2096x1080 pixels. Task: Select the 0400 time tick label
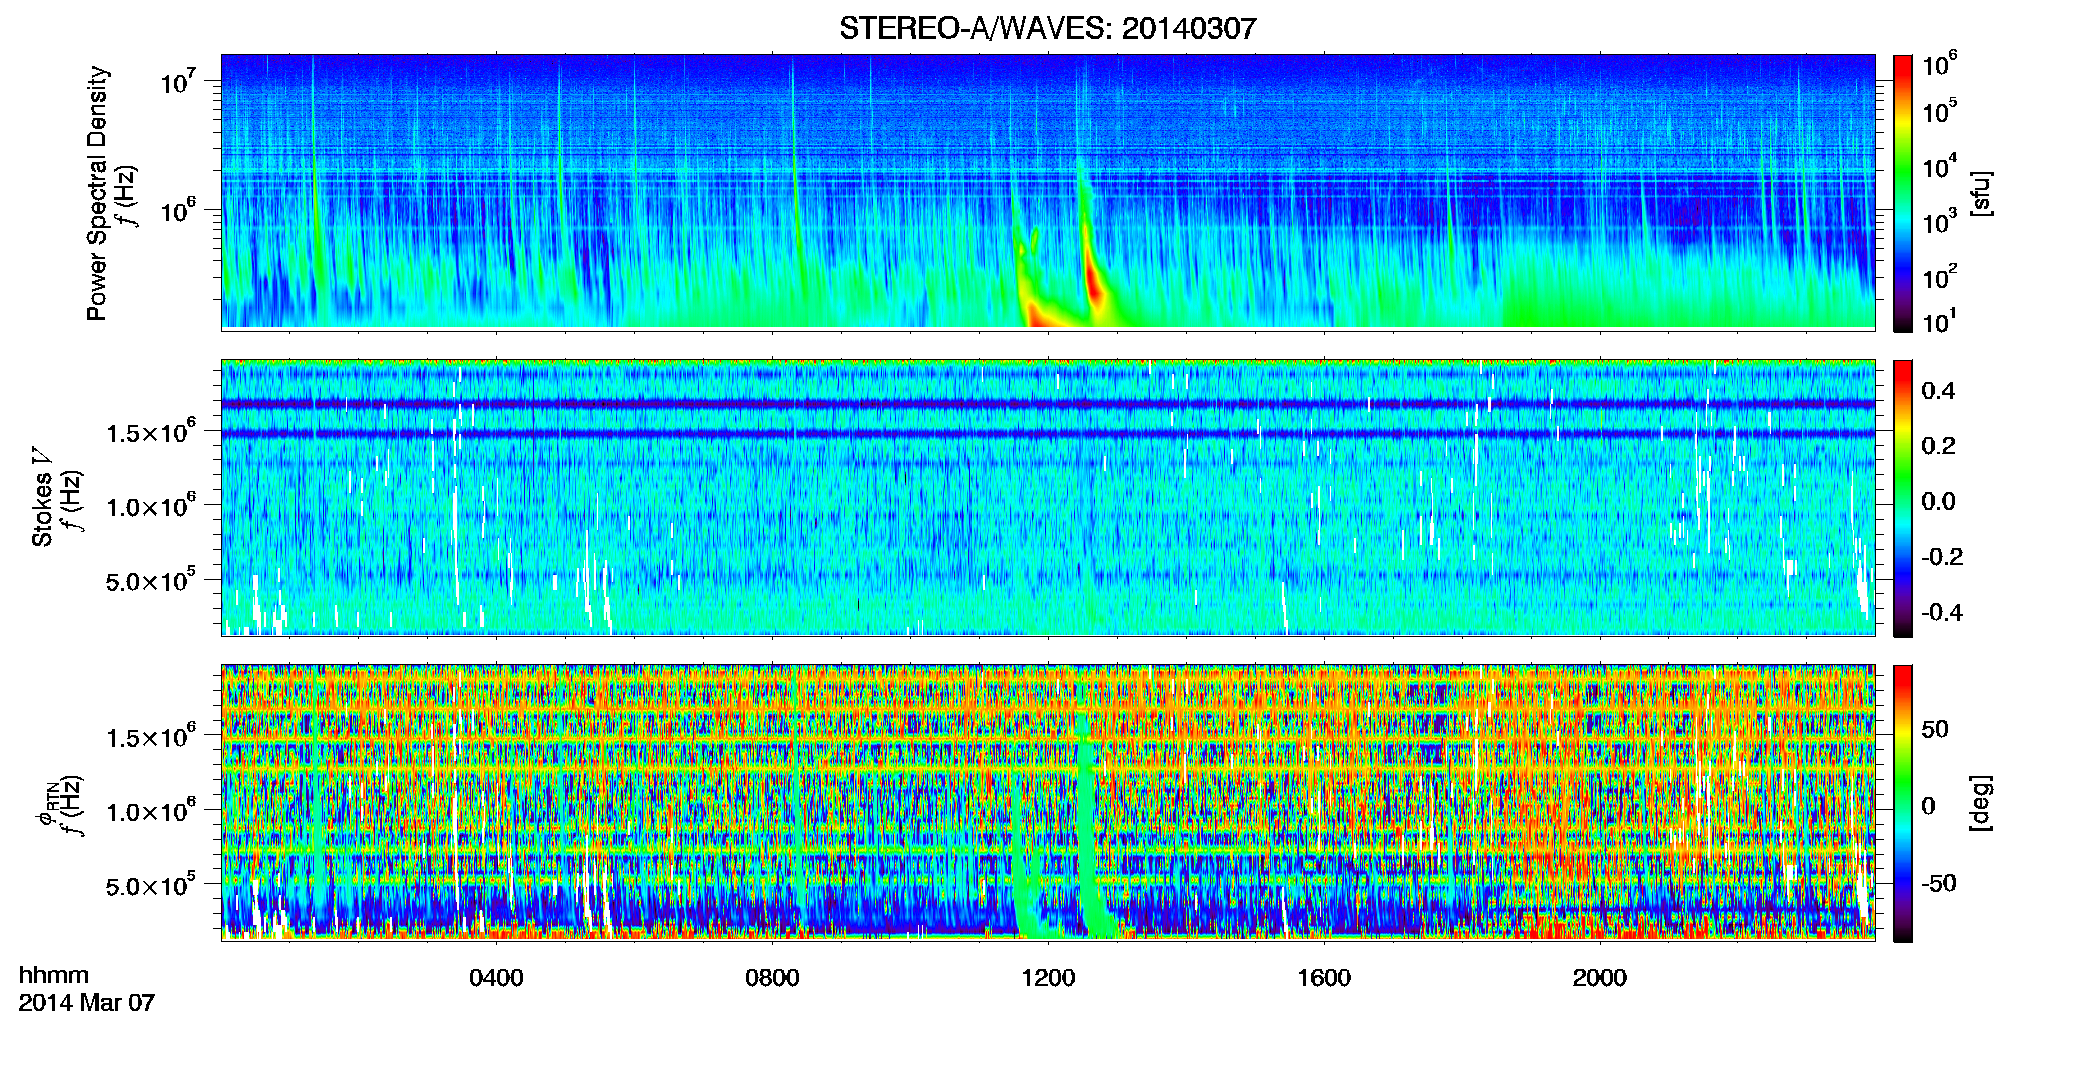(x=496, y=977)
